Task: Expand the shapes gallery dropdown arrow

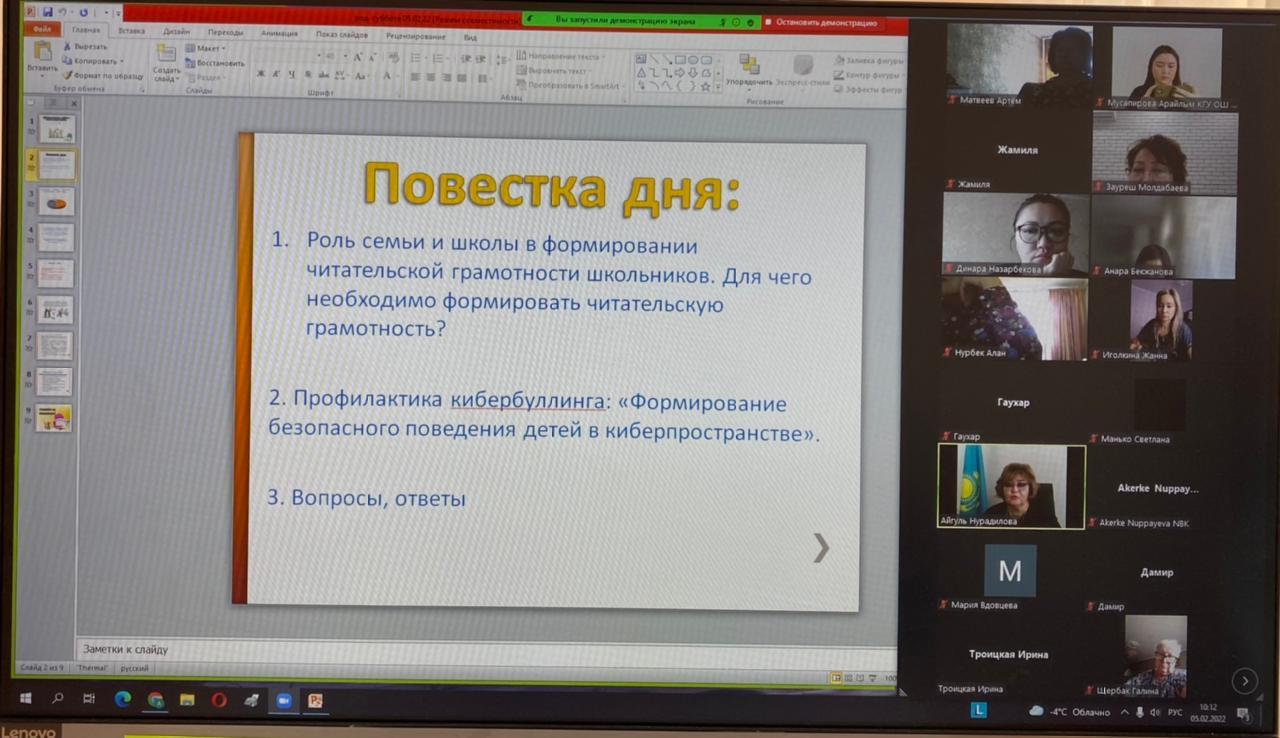Action: (x=718, y=87)
